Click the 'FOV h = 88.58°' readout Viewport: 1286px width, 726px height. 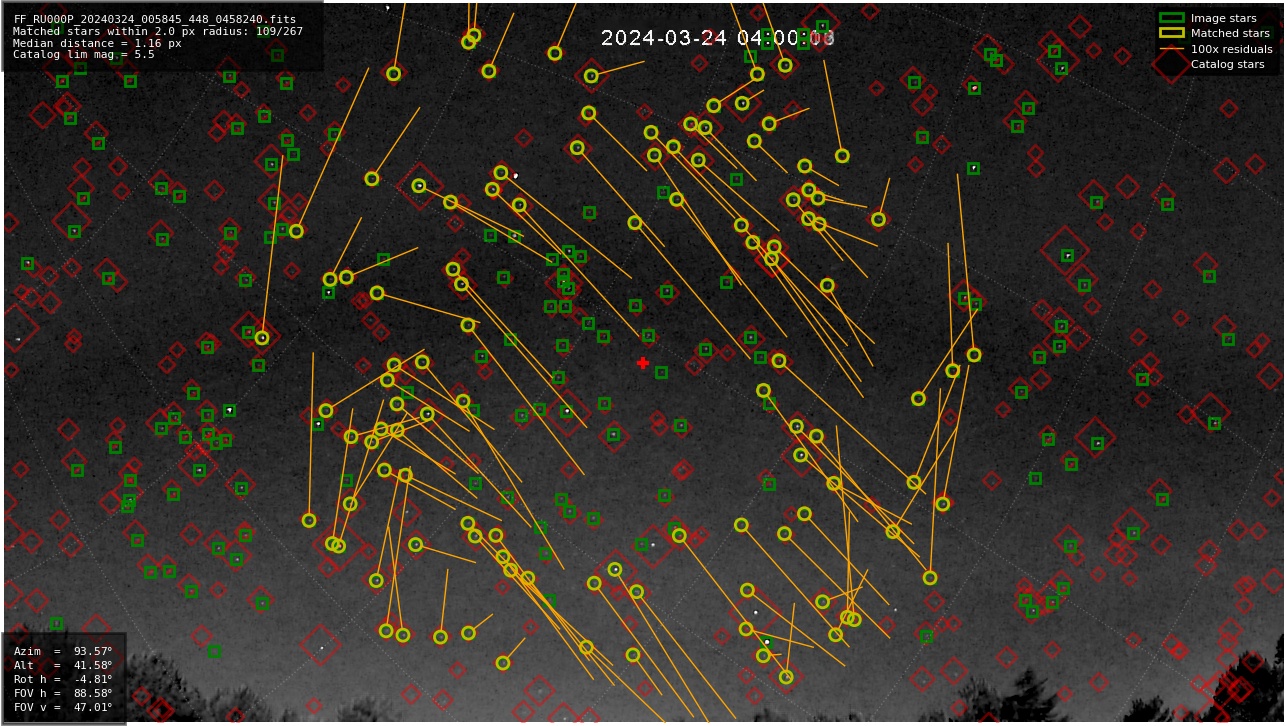63,693
